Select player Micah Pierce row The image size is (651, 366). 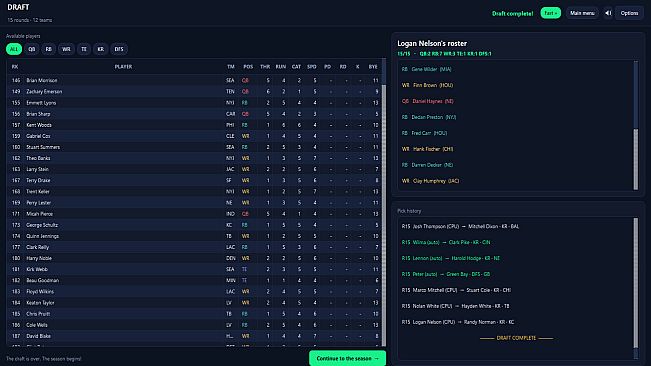(x=193, y=214)
